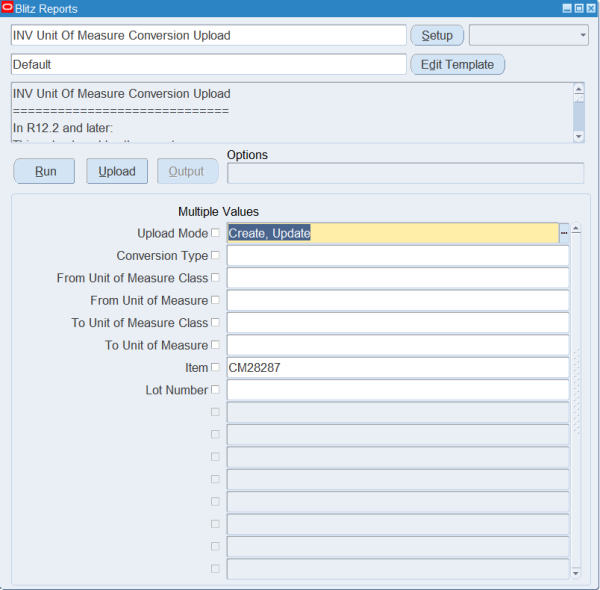Toggle the Upload Mode multiple values checkbox
This screenshot has height=590, width=600.
pos(215,233)
